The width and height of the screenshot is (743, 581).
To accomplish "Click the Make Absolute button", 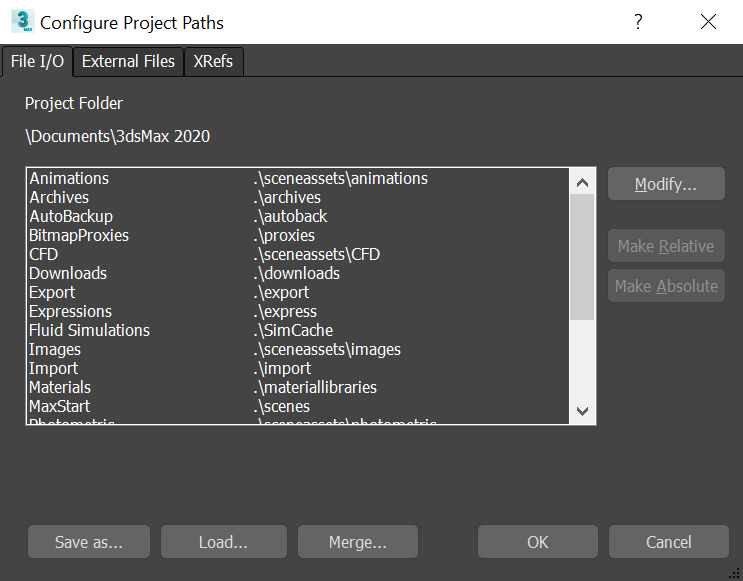I will (666, 286).
